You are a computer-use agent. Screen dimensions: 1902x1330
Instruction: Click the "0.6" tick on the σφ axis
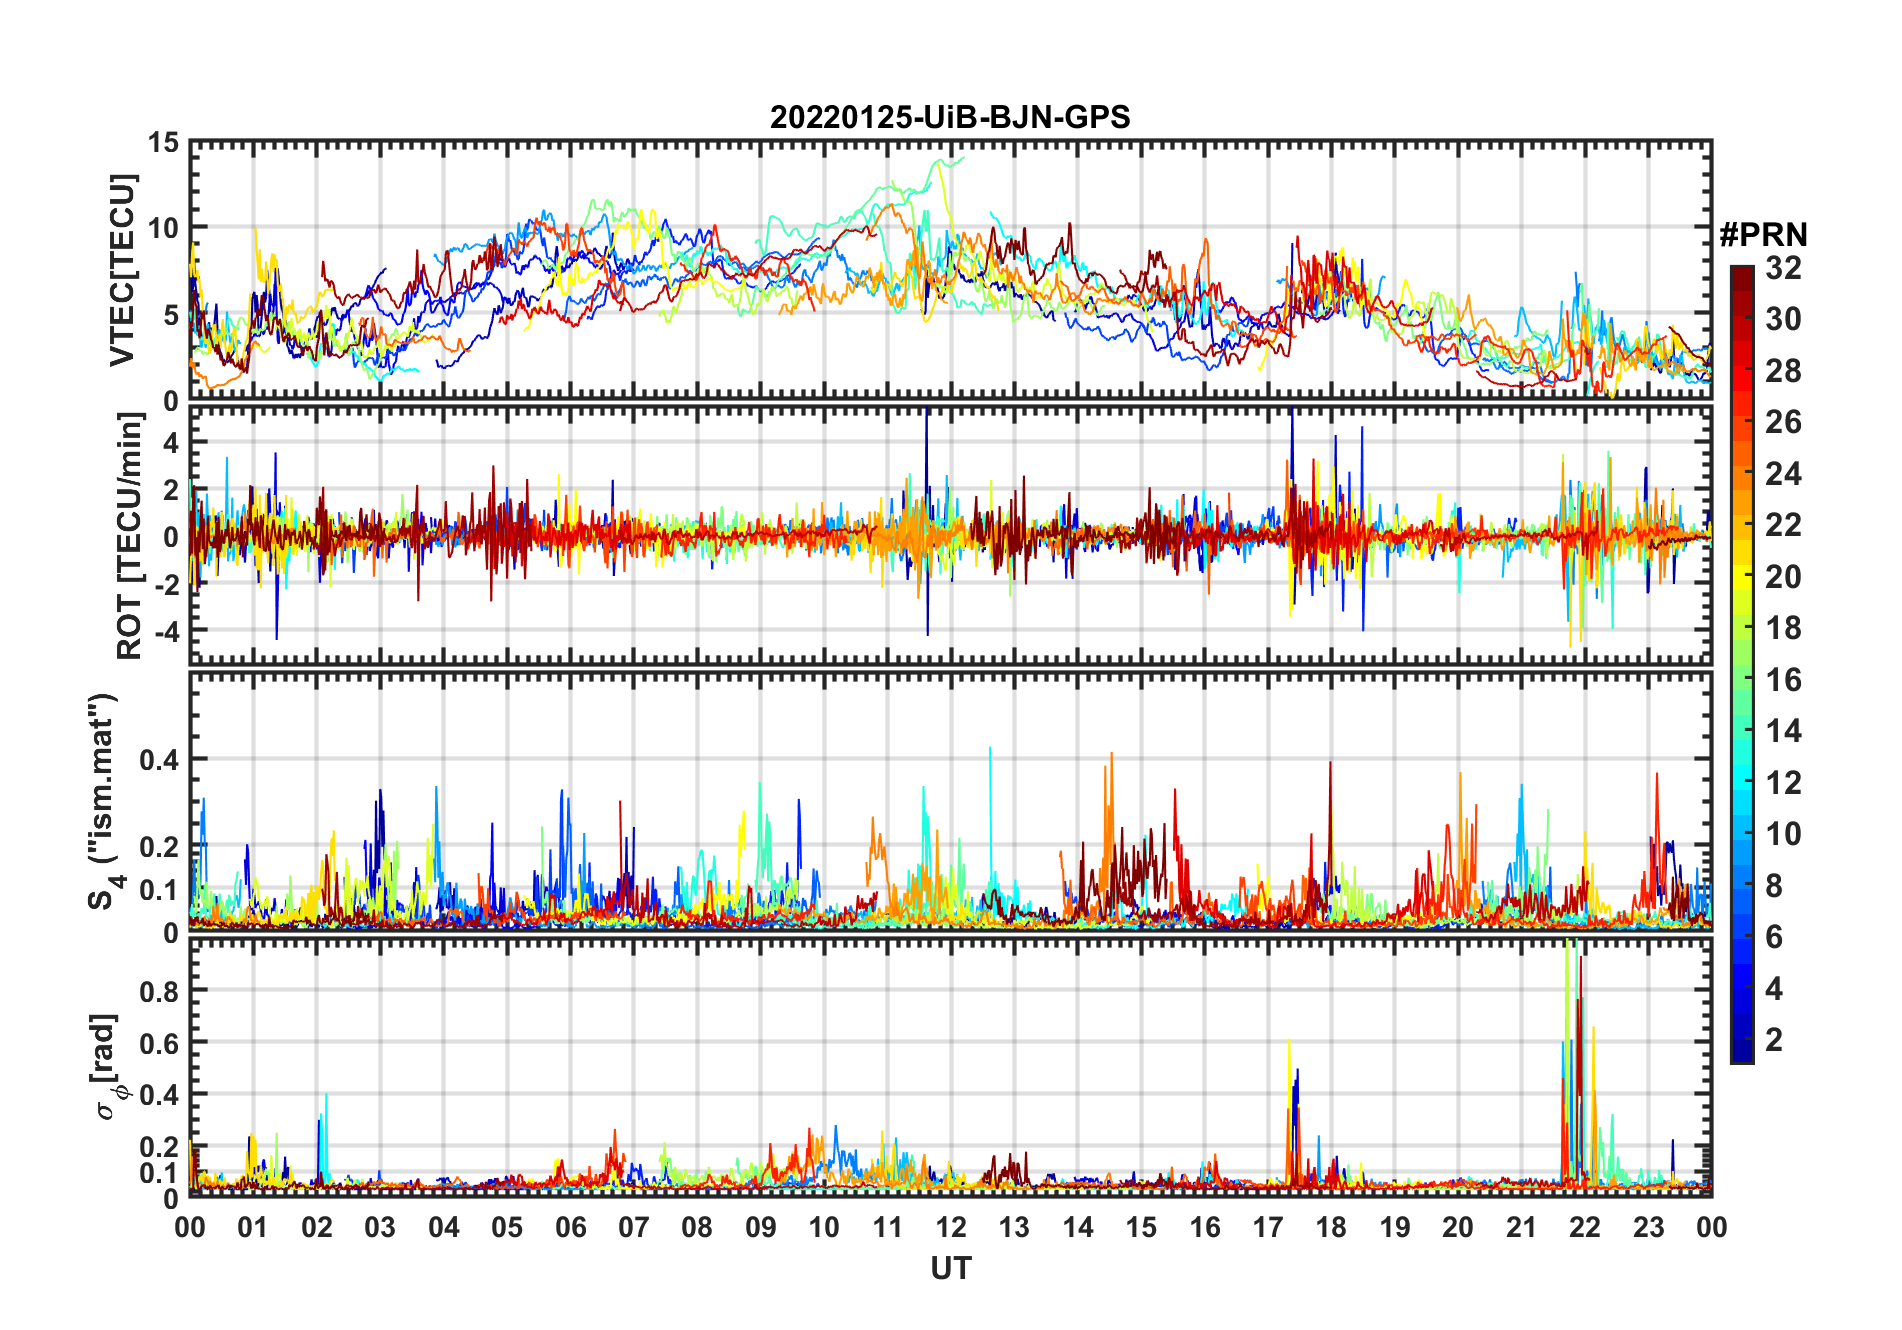159,1043
